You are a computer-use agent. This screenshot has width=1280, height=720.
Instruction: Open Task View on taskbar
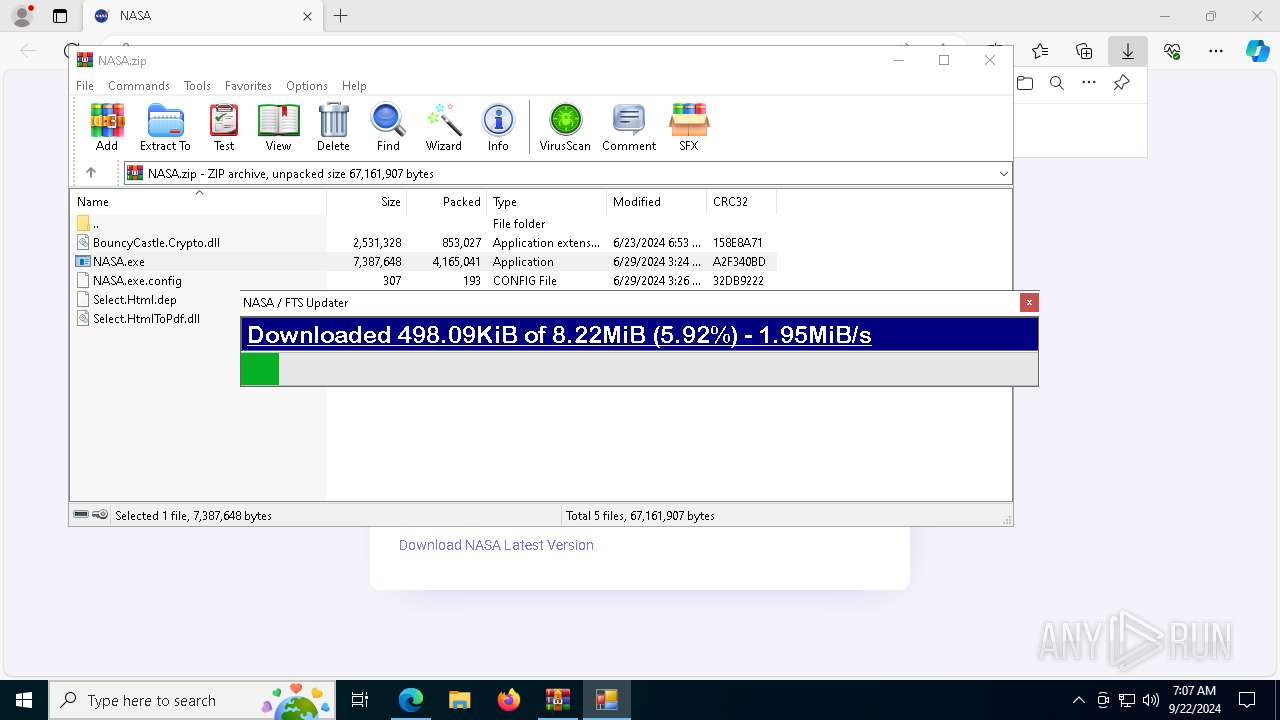(361, 700)
